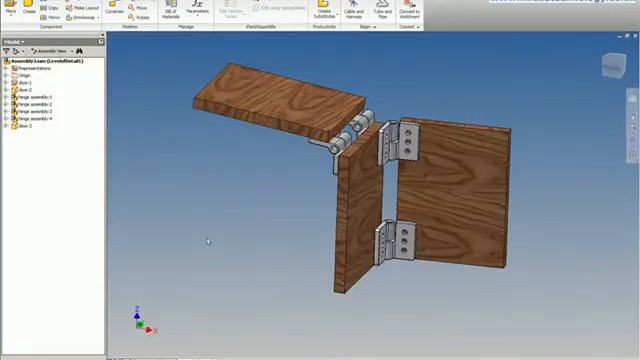This screenshot has width=640, height=360.
Task: Open the Parameters dropdown arrow
Action: [198, 16]
